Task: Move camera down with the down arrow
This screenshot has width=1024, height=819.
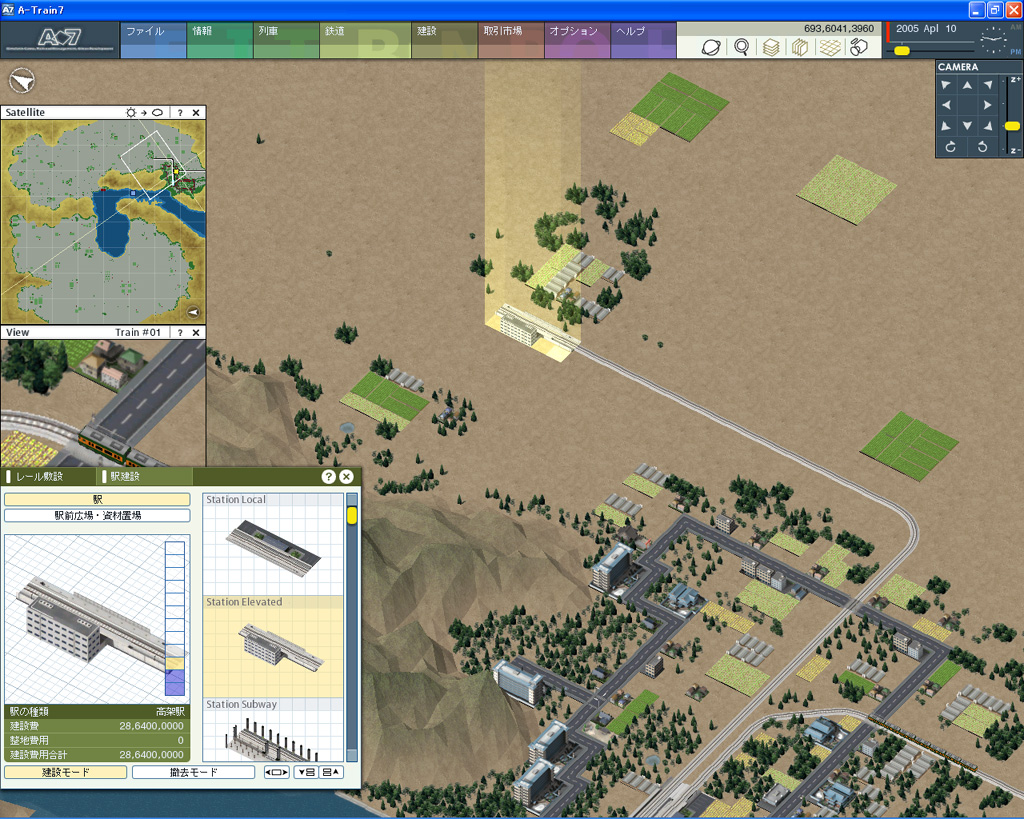Action: [x=967, y=125]
